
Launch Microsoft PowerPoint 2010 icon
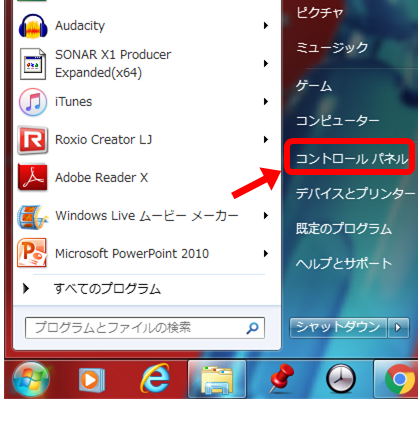pos(32,253)
